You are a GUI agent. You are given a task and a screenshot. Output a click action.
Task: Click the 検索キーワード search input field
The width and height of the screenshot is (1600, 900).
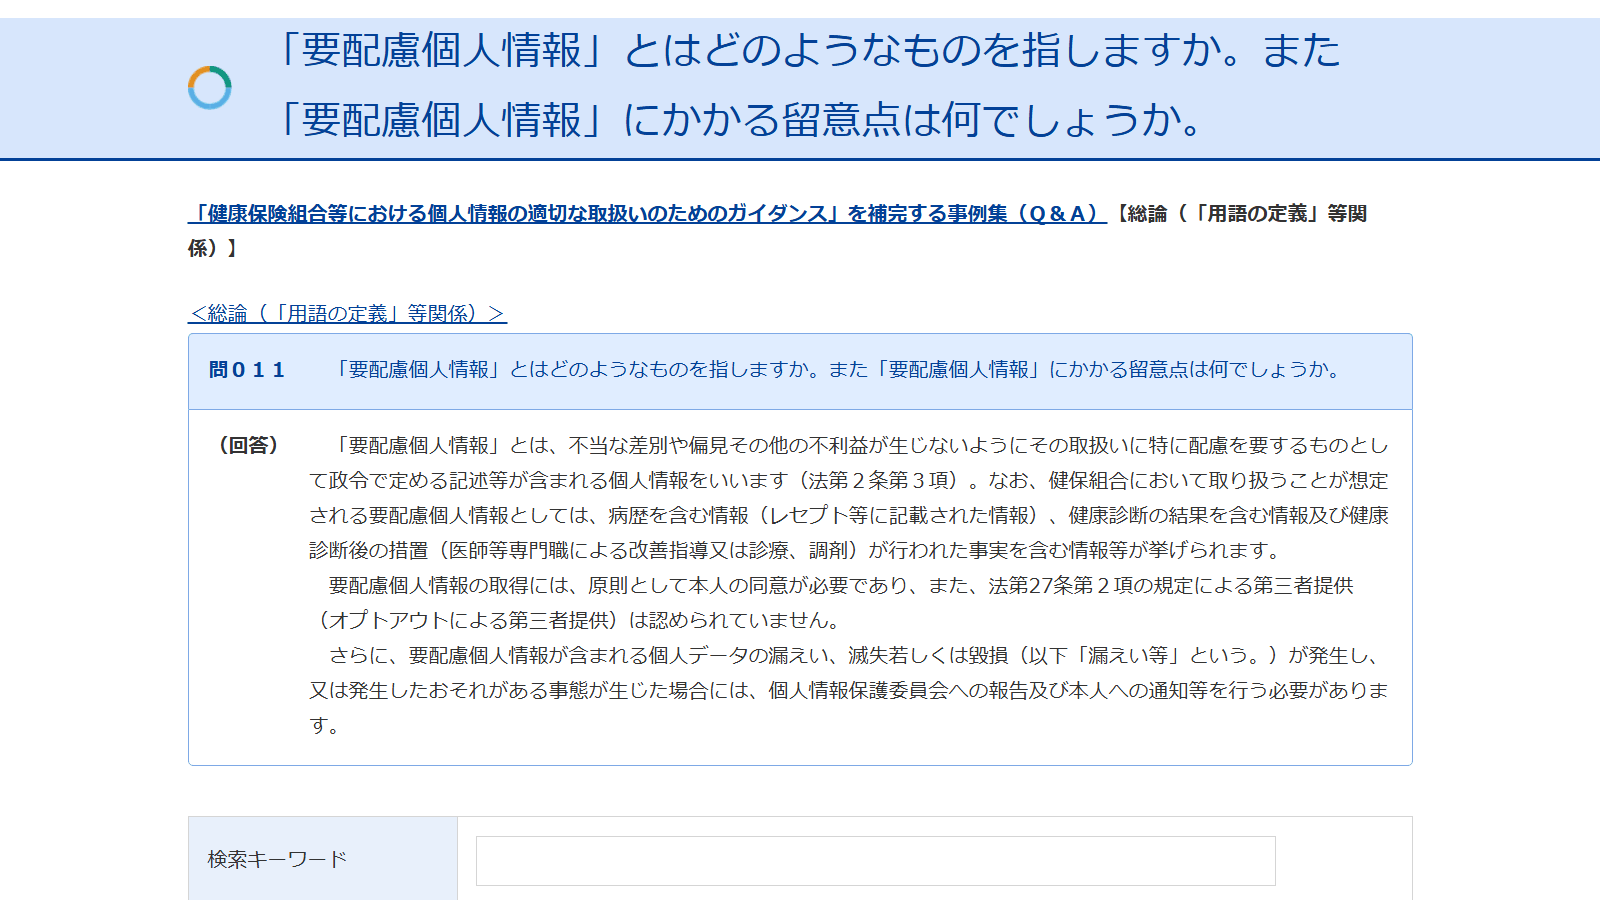(x=875, y=861)
